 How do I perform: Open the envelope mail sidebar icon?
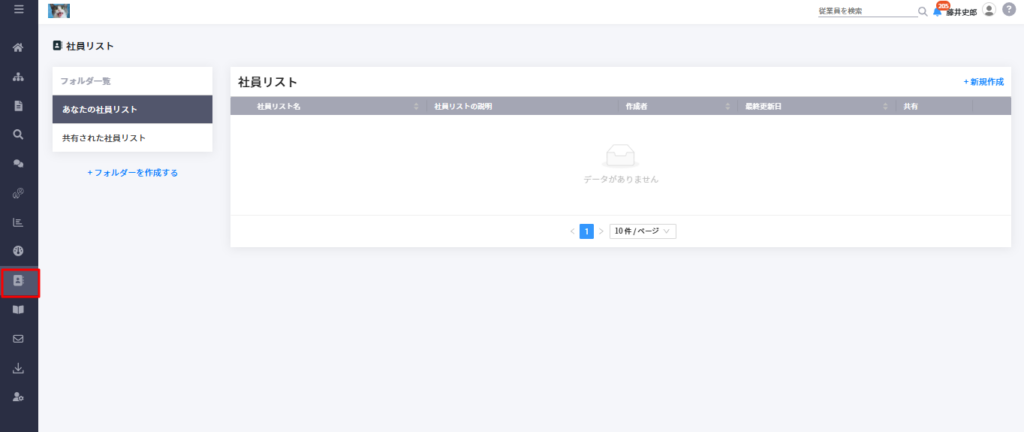tap(19, 339)
